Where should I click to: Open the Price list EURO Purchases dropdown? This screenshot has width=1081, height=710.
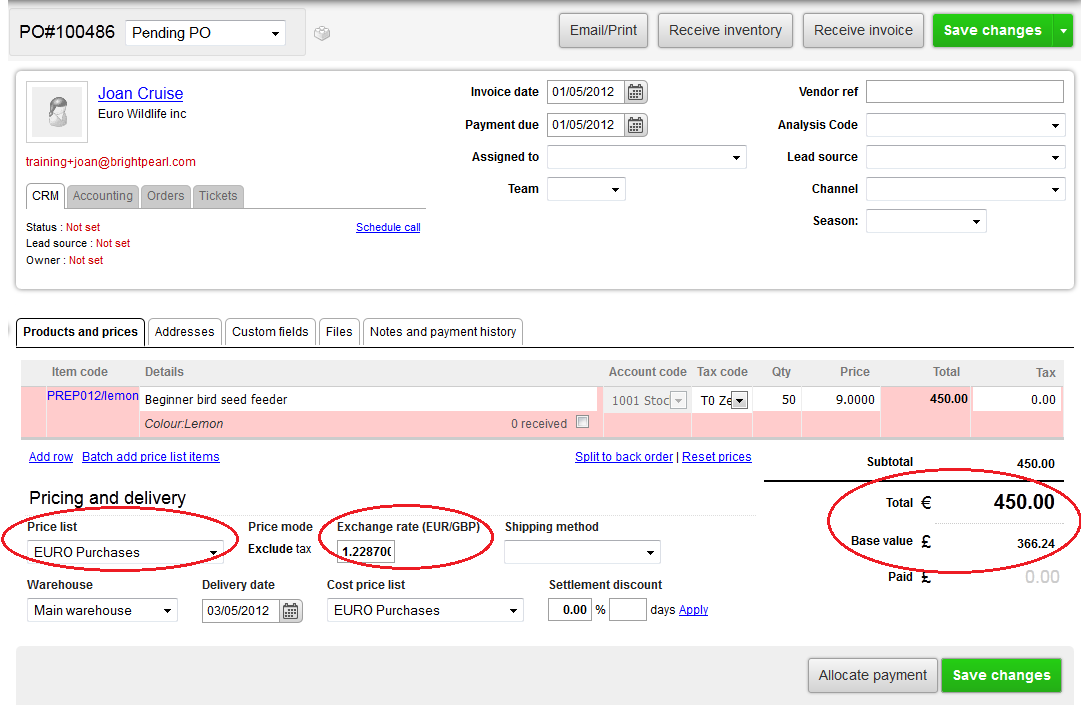[125, 552]
